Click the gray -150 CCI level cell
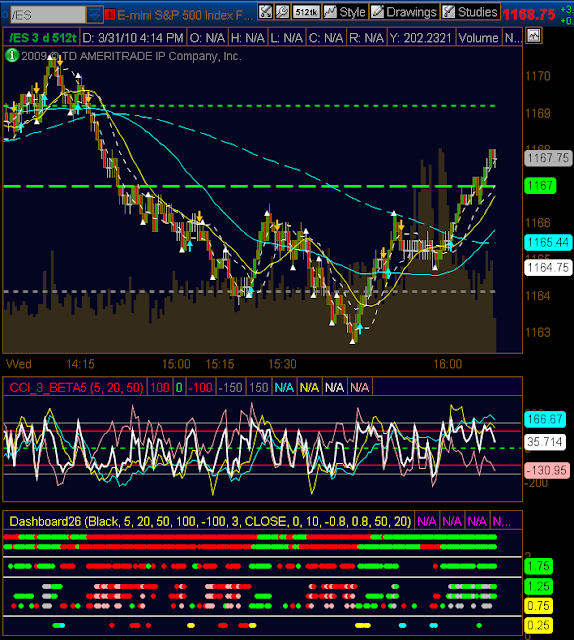 (230, 387)
